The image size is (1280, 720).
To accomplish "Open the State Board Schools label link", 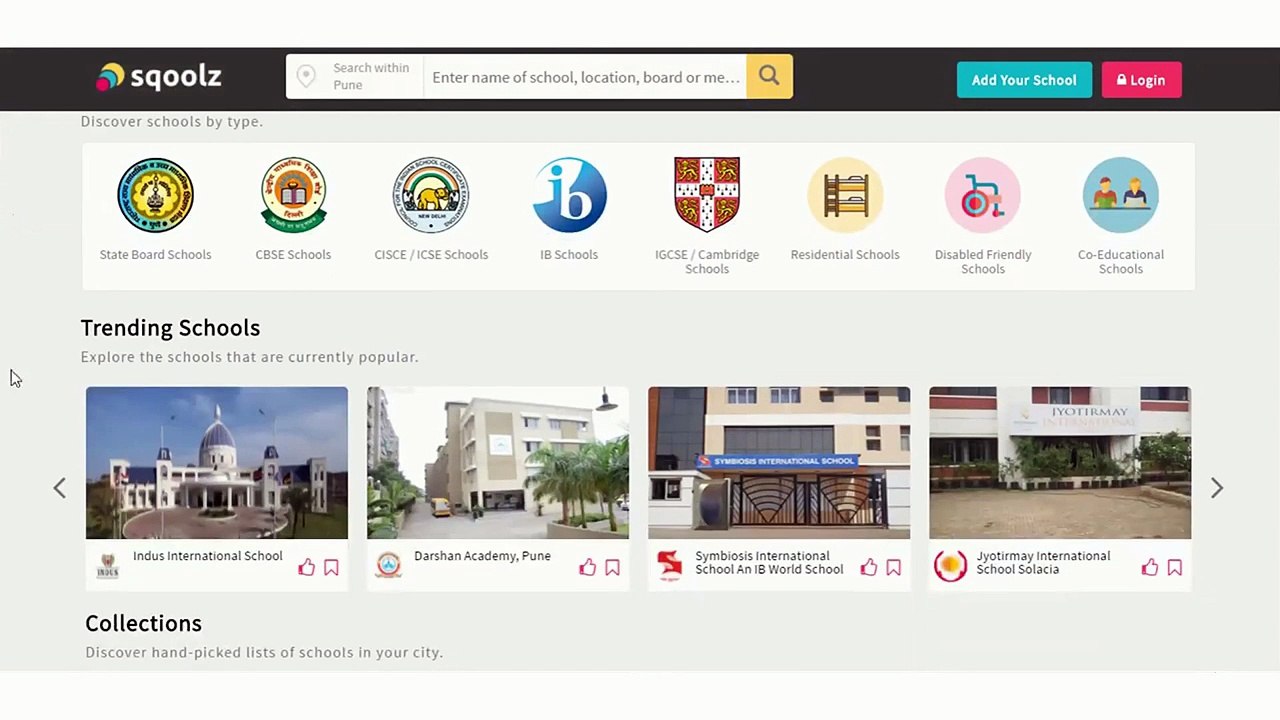I will click(155, 254).
